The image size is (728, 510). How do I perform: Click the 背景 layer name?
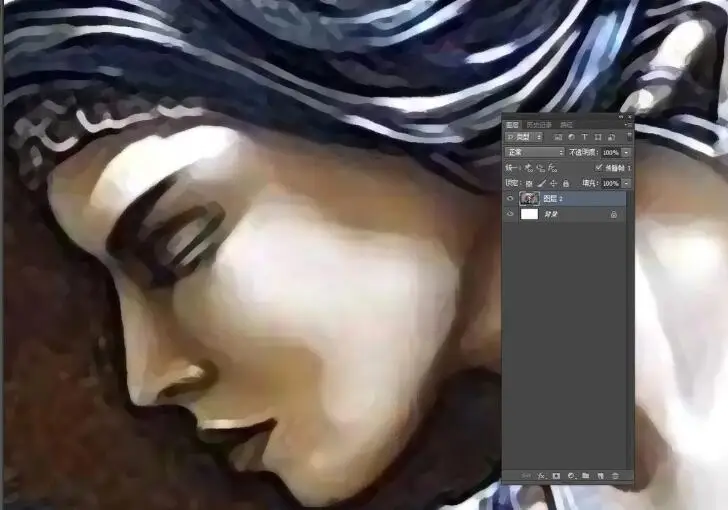point(551,214)
